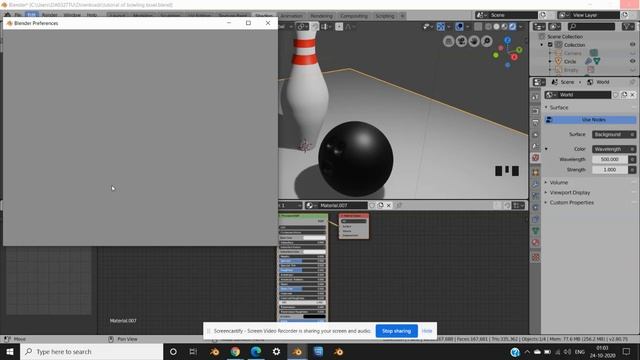This screenshot has height=360, width=640.
Task: Open the Color Wavelength input dropdown
Action: (614, 149)
